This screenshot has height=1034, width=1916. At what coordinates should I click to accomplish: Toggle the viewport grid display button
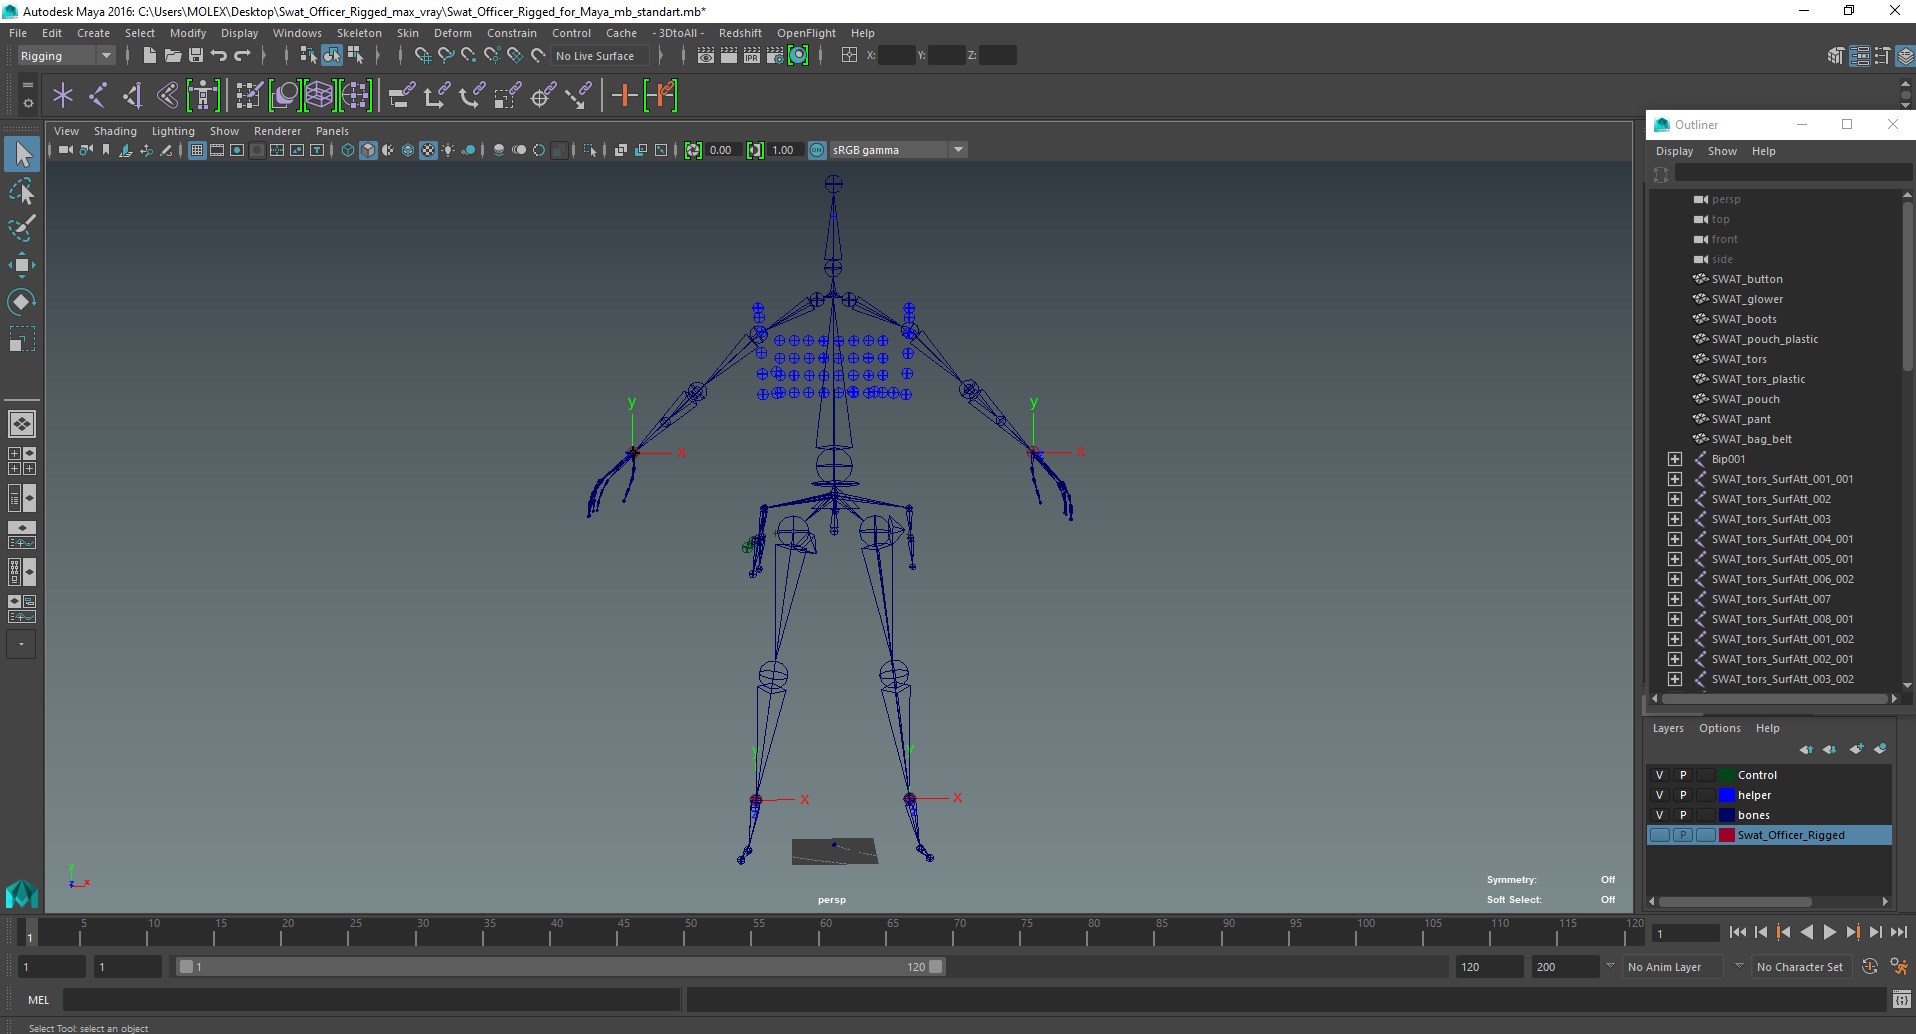(x=197, y=150)
